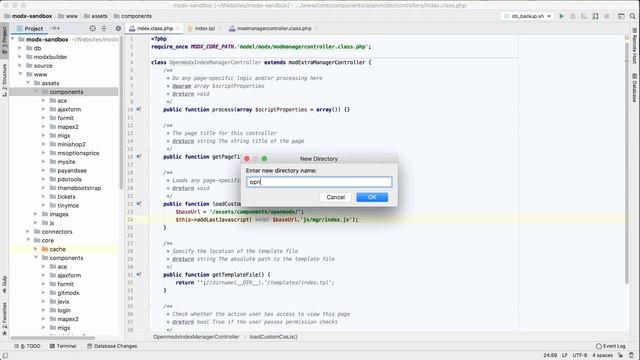Click override gutter icon next to process function
The width and height of the screenshot is (640, 360).
pos(139,109)
